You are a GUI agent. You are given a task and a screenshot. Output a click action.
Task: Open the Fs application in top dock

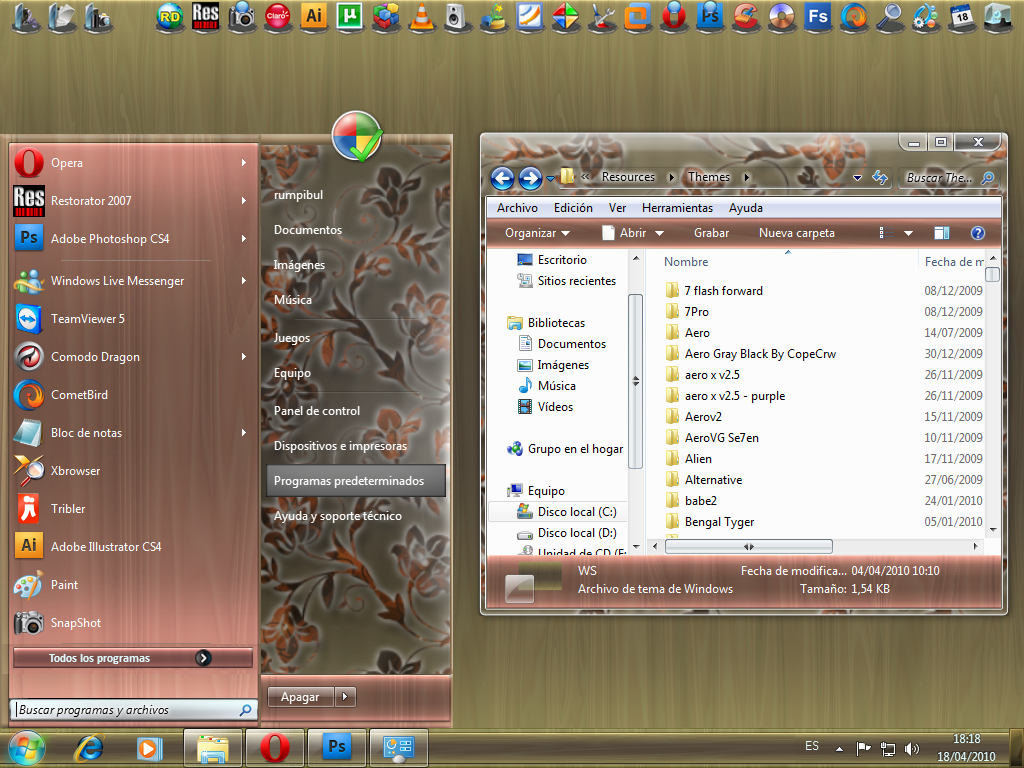[x=818, y=16]
